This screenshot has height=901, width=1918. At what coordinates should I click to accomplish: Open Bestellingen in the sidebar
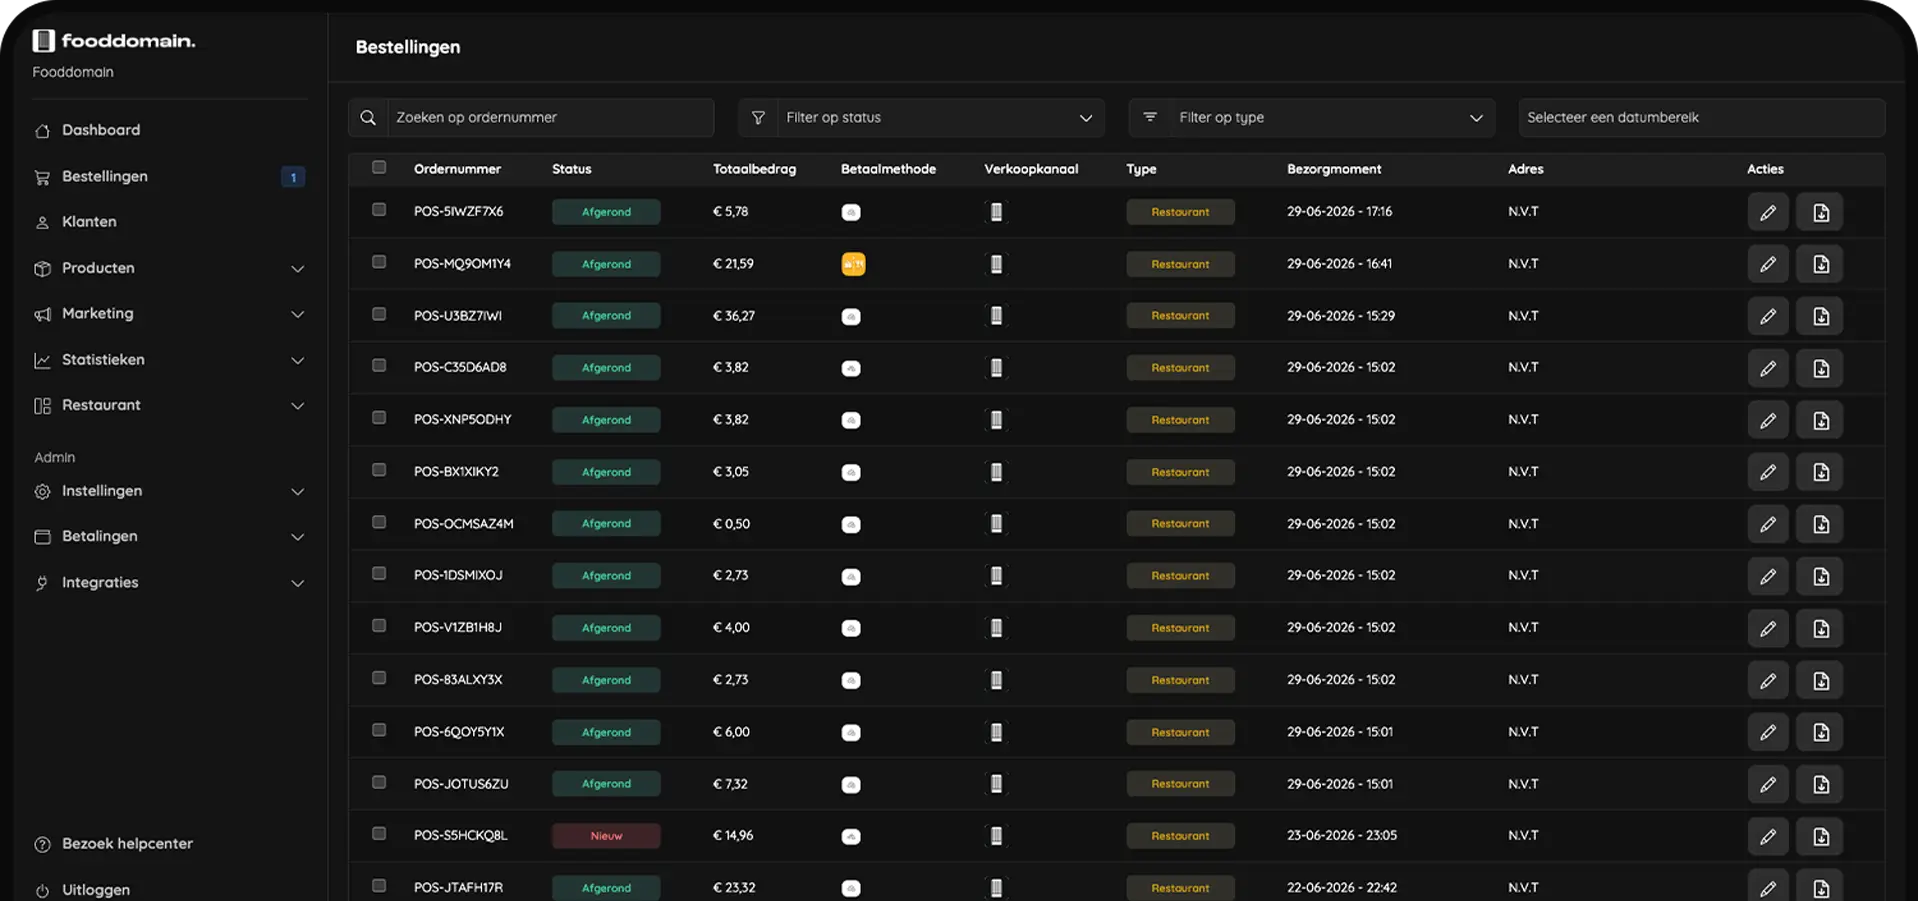click(x=105, y=176)
